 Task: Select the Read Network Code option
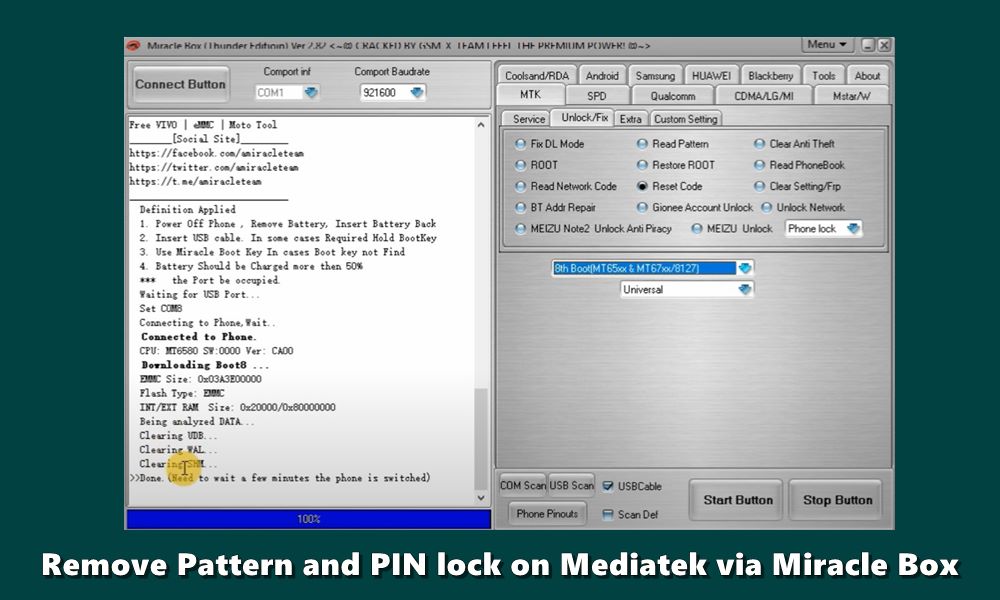(520, 186)
